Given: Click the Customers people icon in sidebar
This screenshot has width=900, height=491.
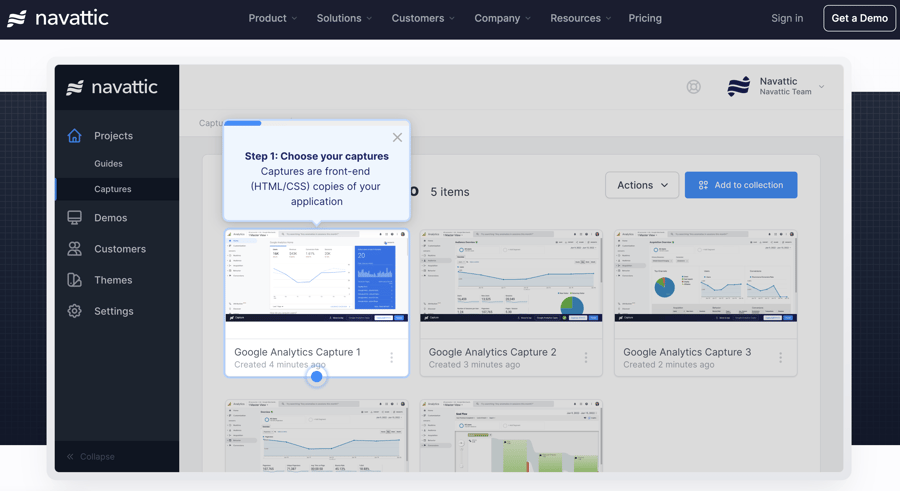Looking at the screenshot, I should [x=74, y=249].
